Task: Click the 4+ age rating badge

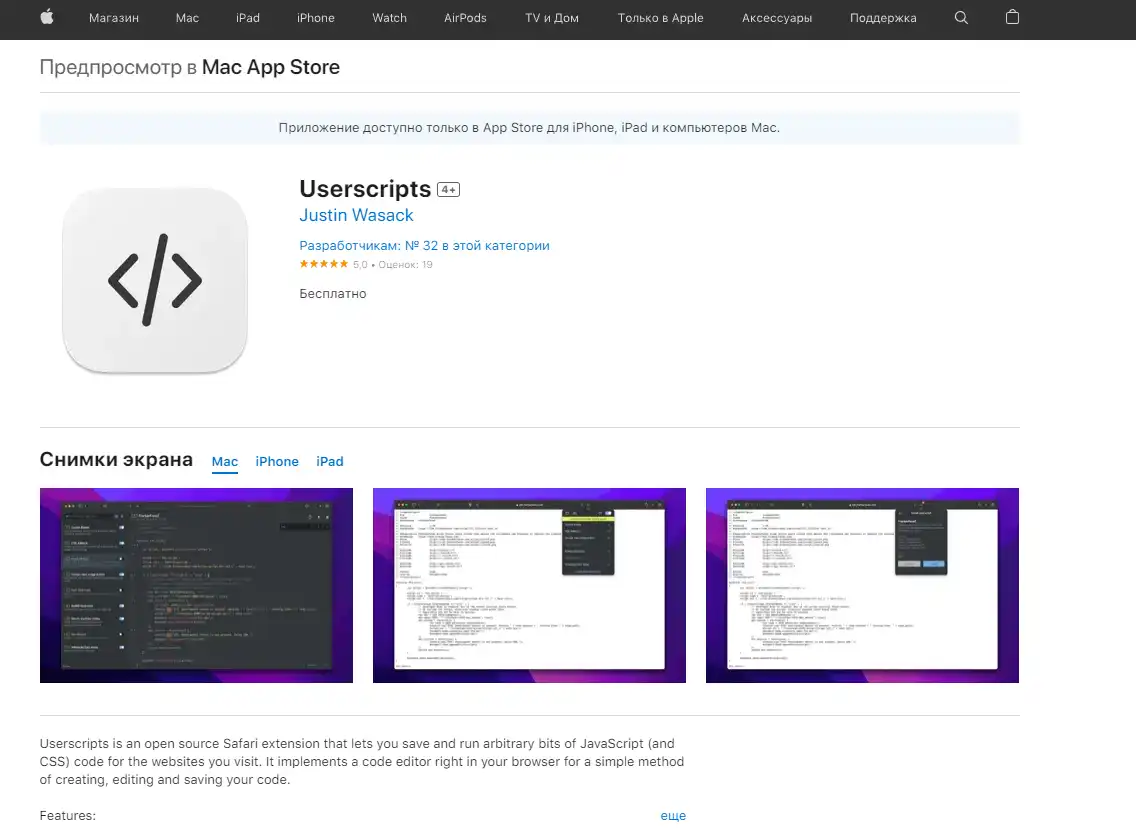Action: coord(448,190)
